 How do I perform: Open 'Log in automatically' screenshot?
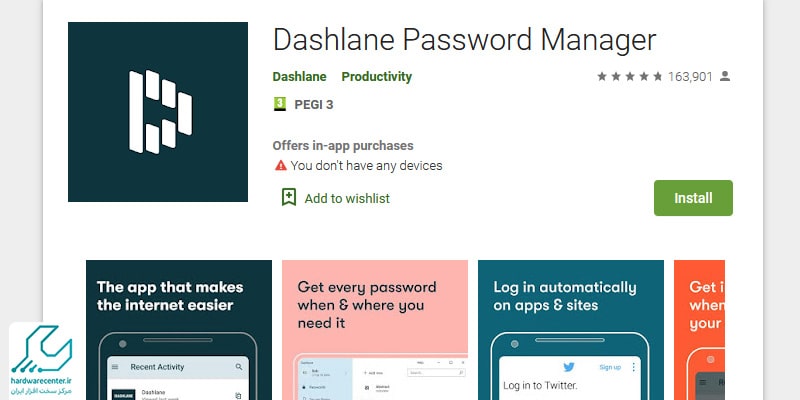571,330
